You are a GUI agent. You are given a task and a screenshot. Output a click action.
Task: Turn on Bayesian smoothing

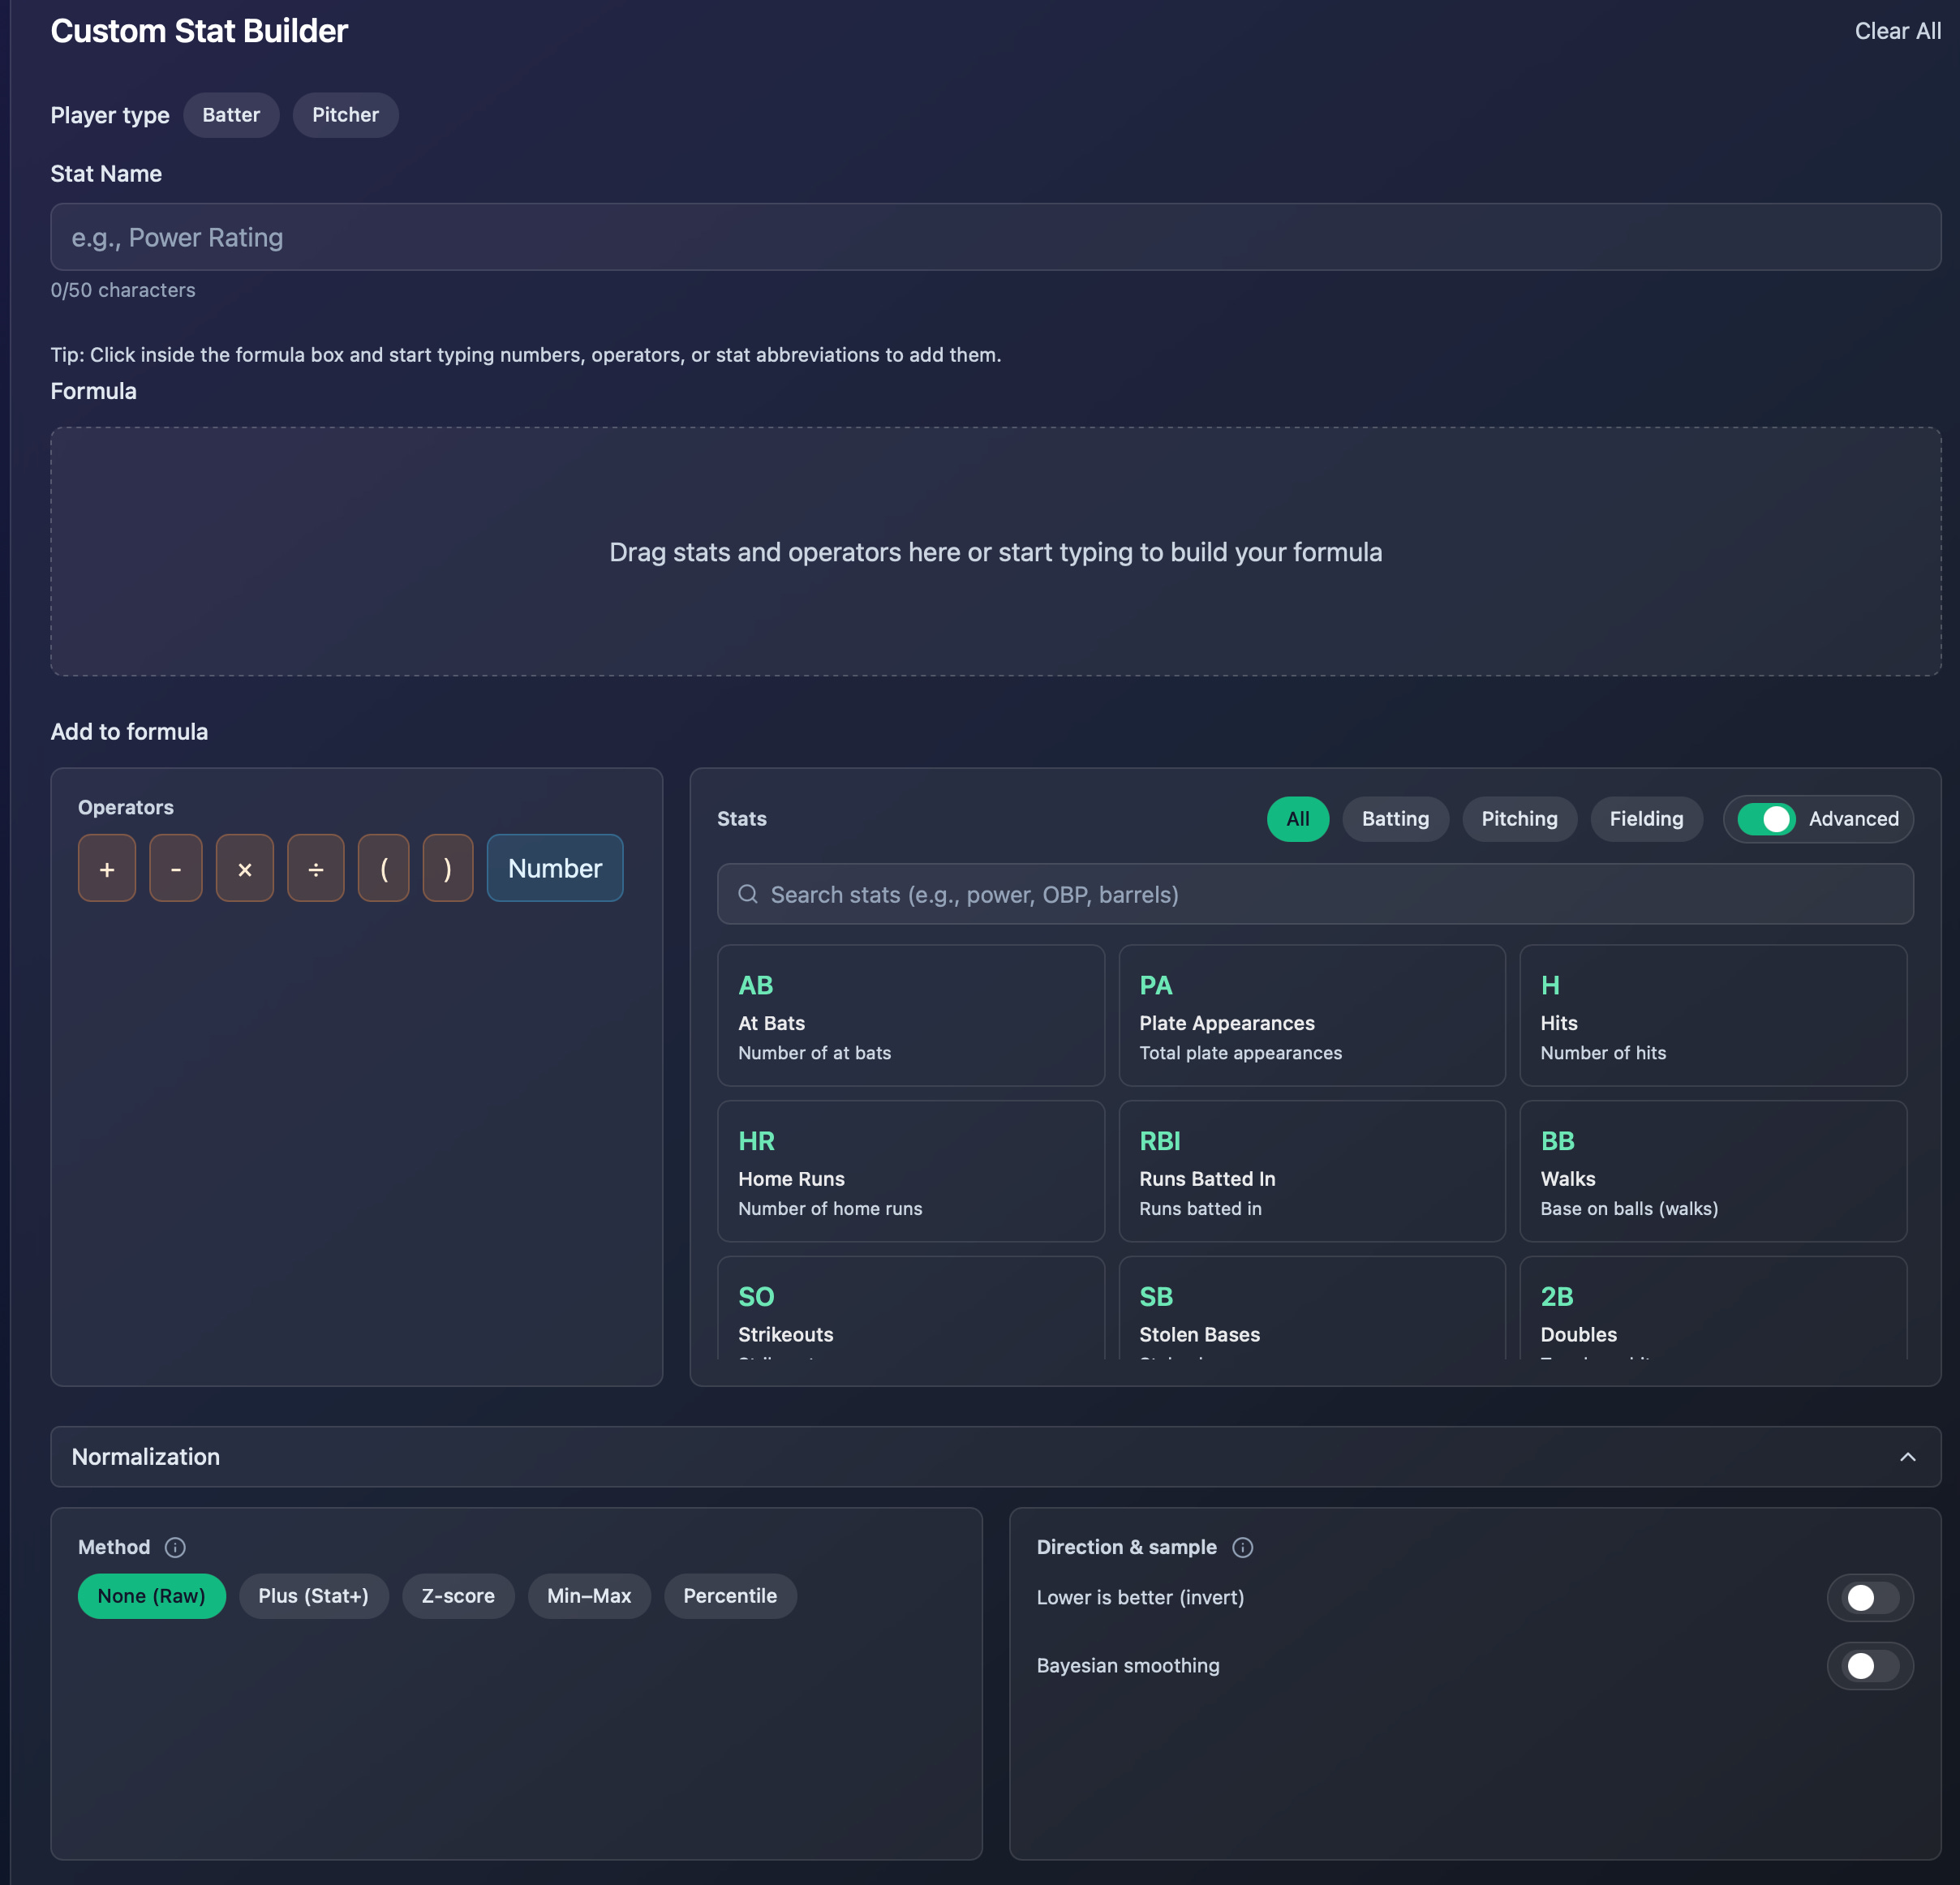[x=1869, y=1665]
